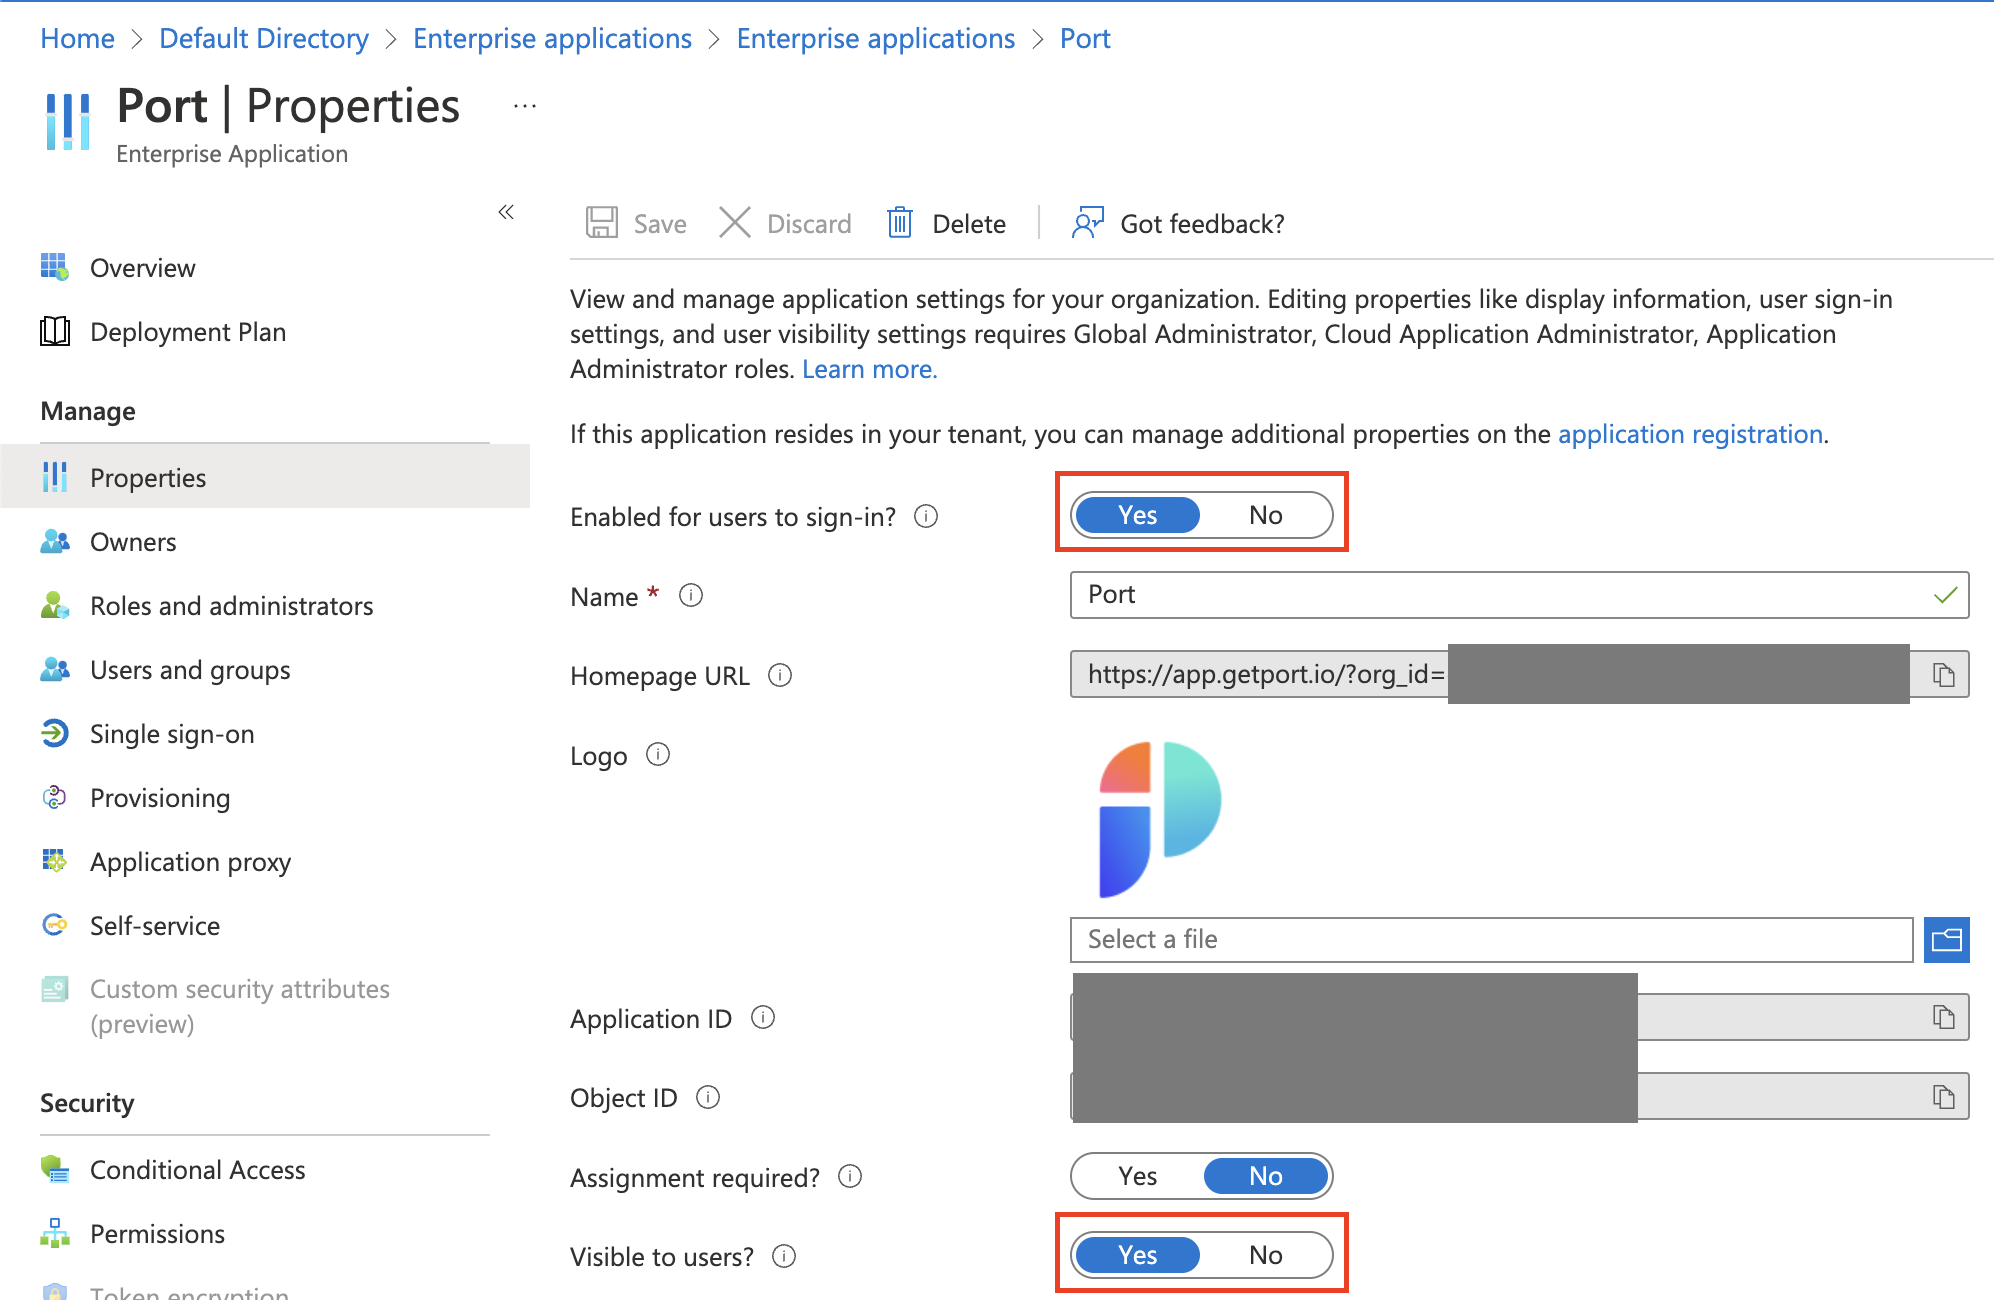Image resolution: width=1994 pixels, height=1300 pixels.
Task: Click the Name text field
Action: (x=1500, y=595)
